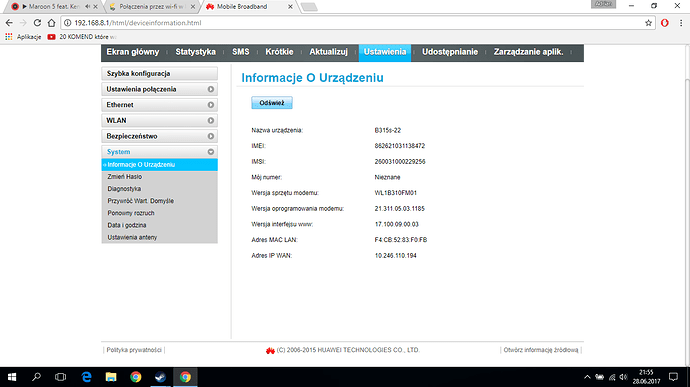Select the Ustawienia menu
This screenshot has height=387, width=690.
click(385, 52)
